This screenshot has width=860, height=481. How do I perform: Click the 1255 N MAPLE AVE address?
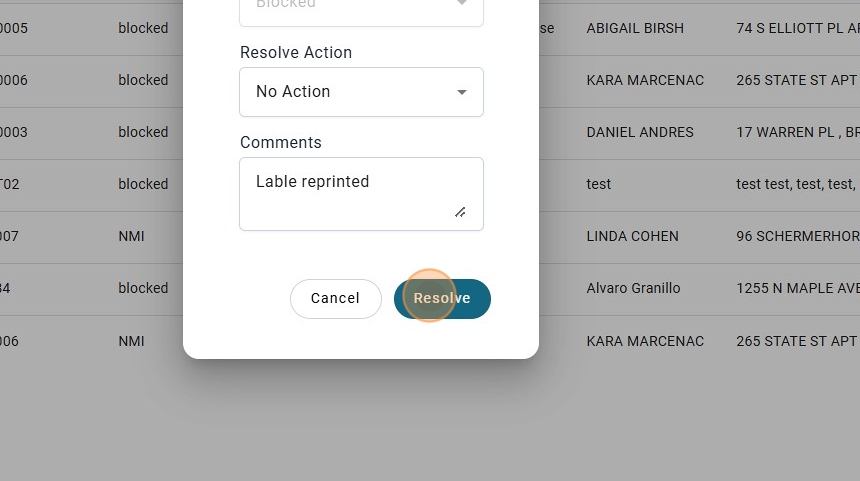797,288
